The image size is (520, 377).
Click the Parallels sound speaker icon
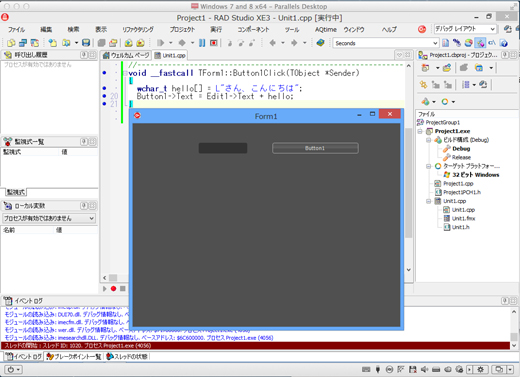click(424, 369)
